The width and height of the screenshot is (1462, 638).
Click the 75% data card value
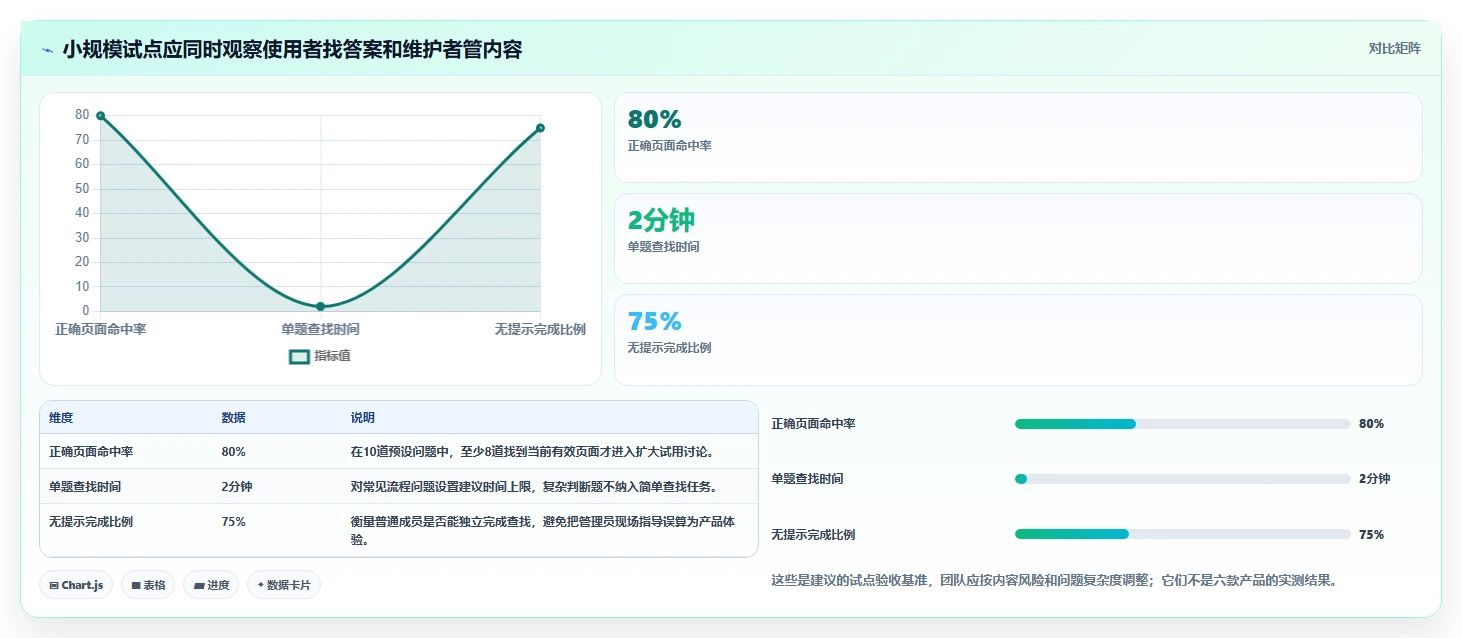654,321
